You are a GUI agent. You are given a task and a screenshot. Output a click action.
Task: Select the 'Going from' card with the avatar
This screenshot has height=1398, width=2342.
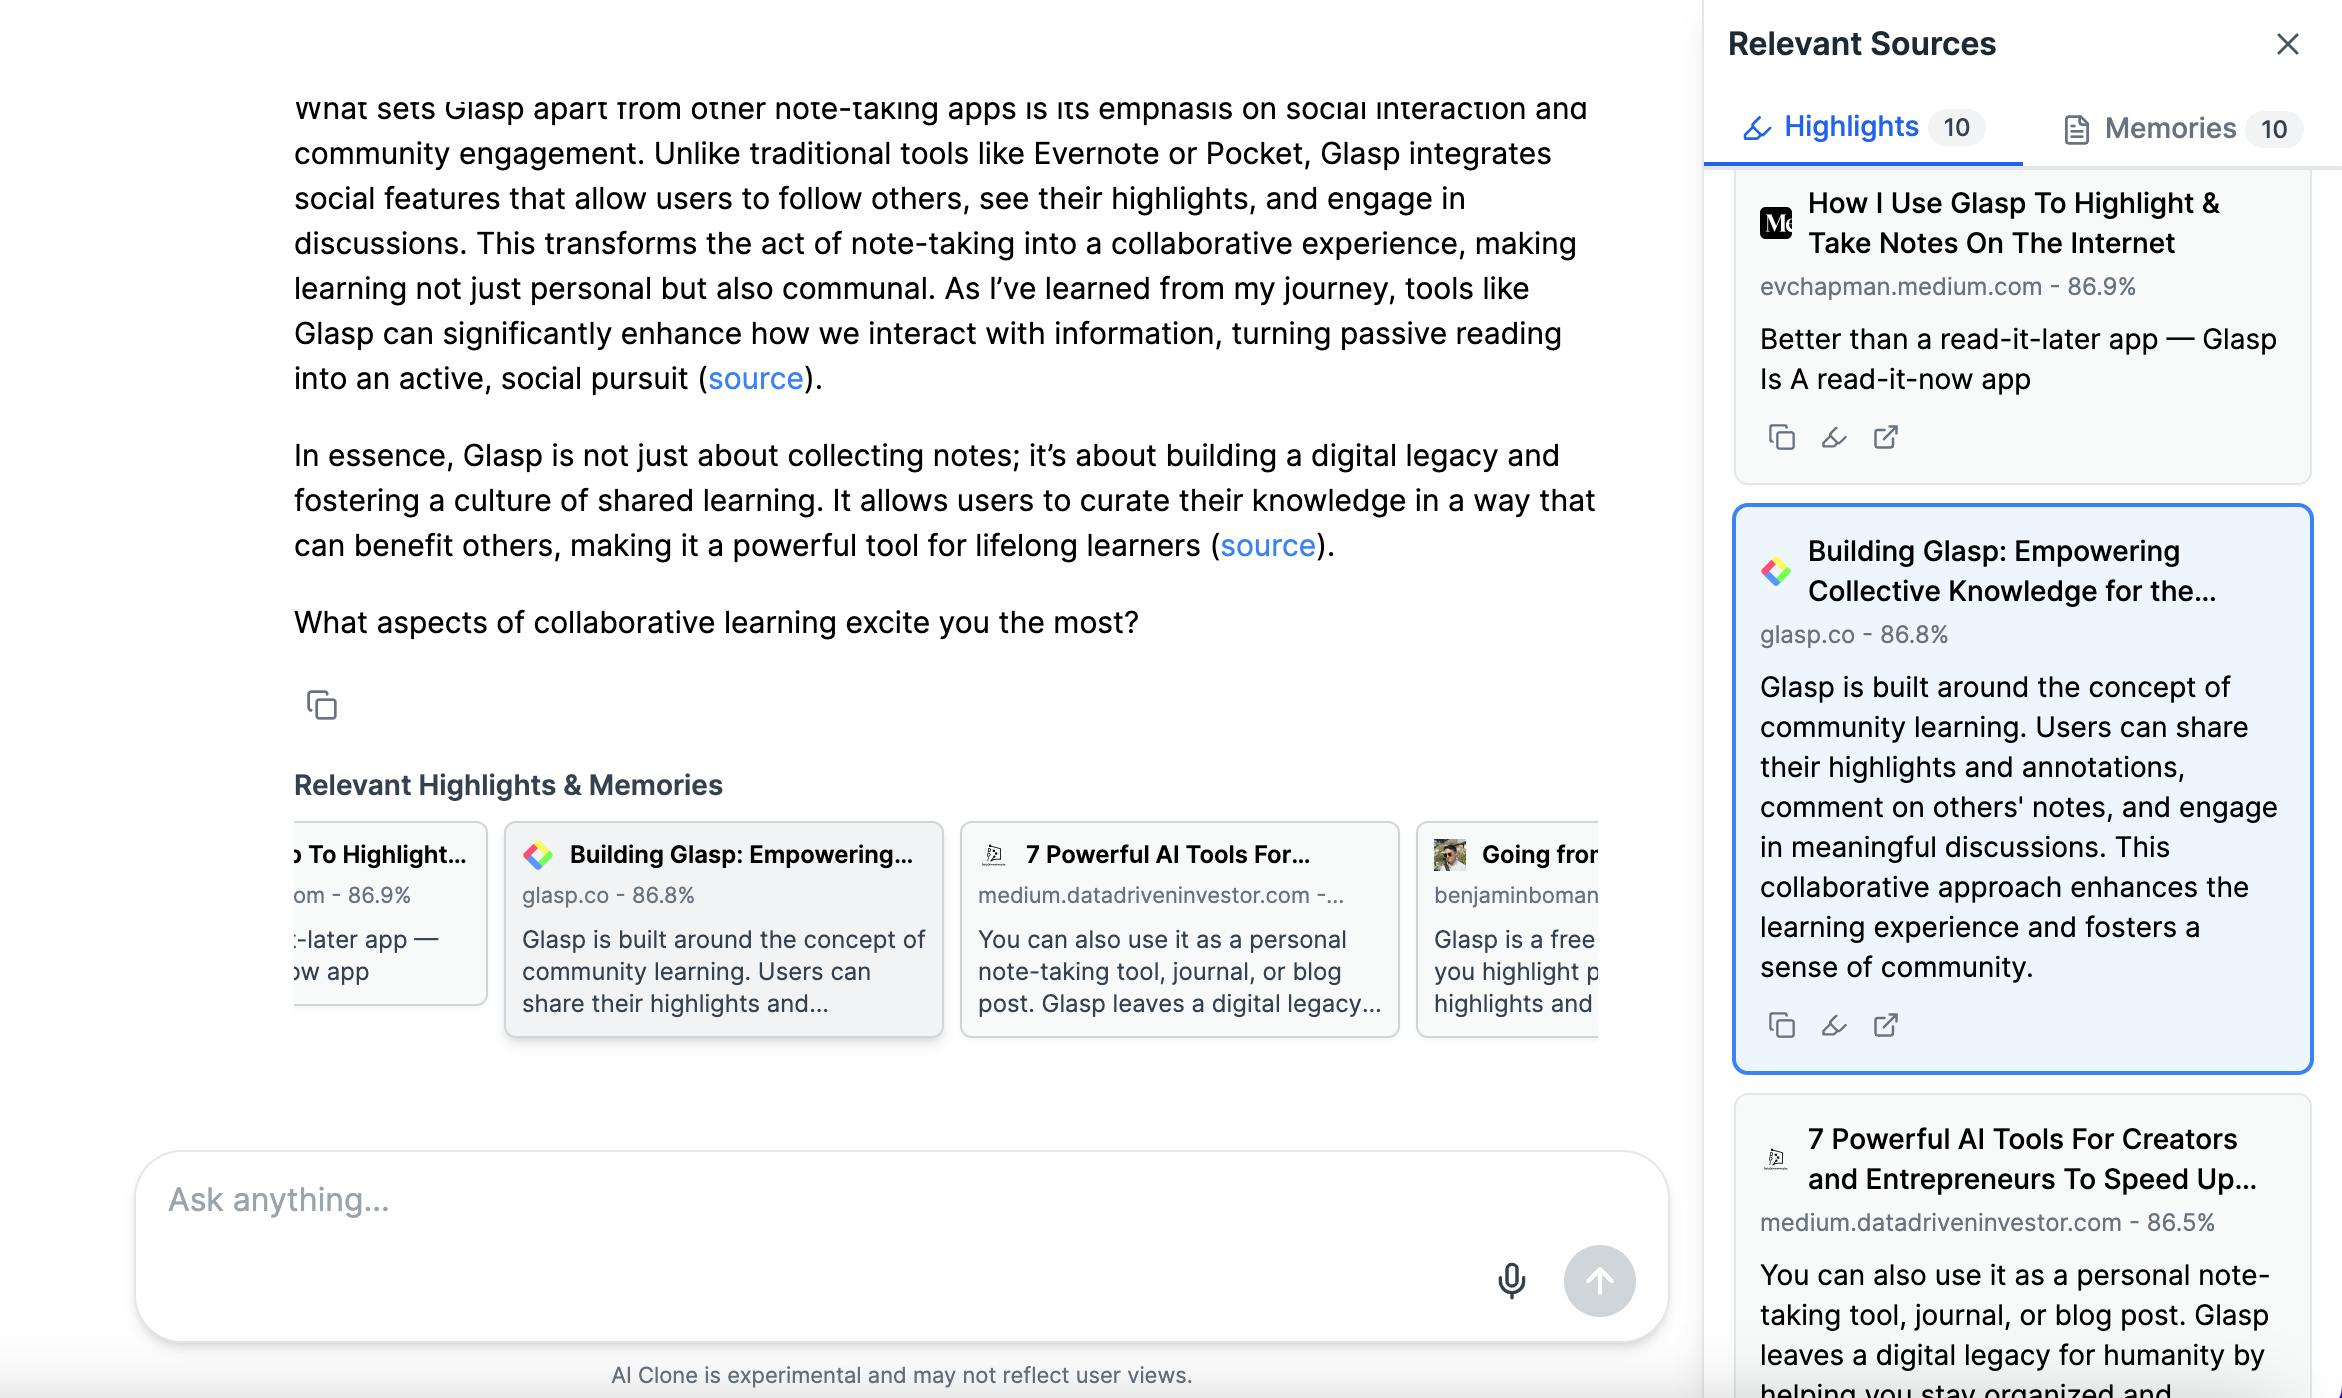(x=1507, y=929)
